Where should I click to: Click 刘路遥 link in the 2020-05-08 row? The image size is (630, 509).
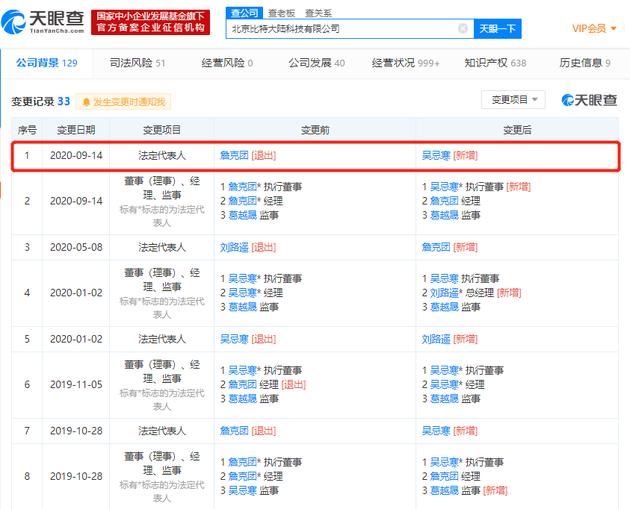pyautogui.click(x=234, y=247)
